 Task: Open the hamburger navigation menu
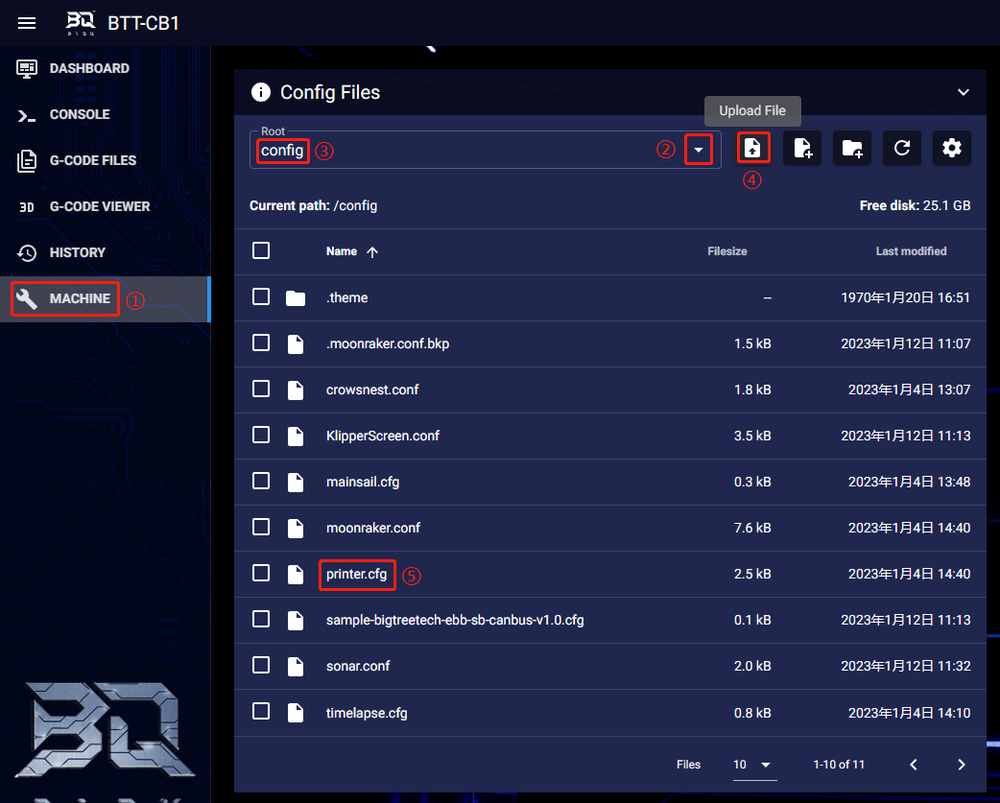tap(27, 22)
